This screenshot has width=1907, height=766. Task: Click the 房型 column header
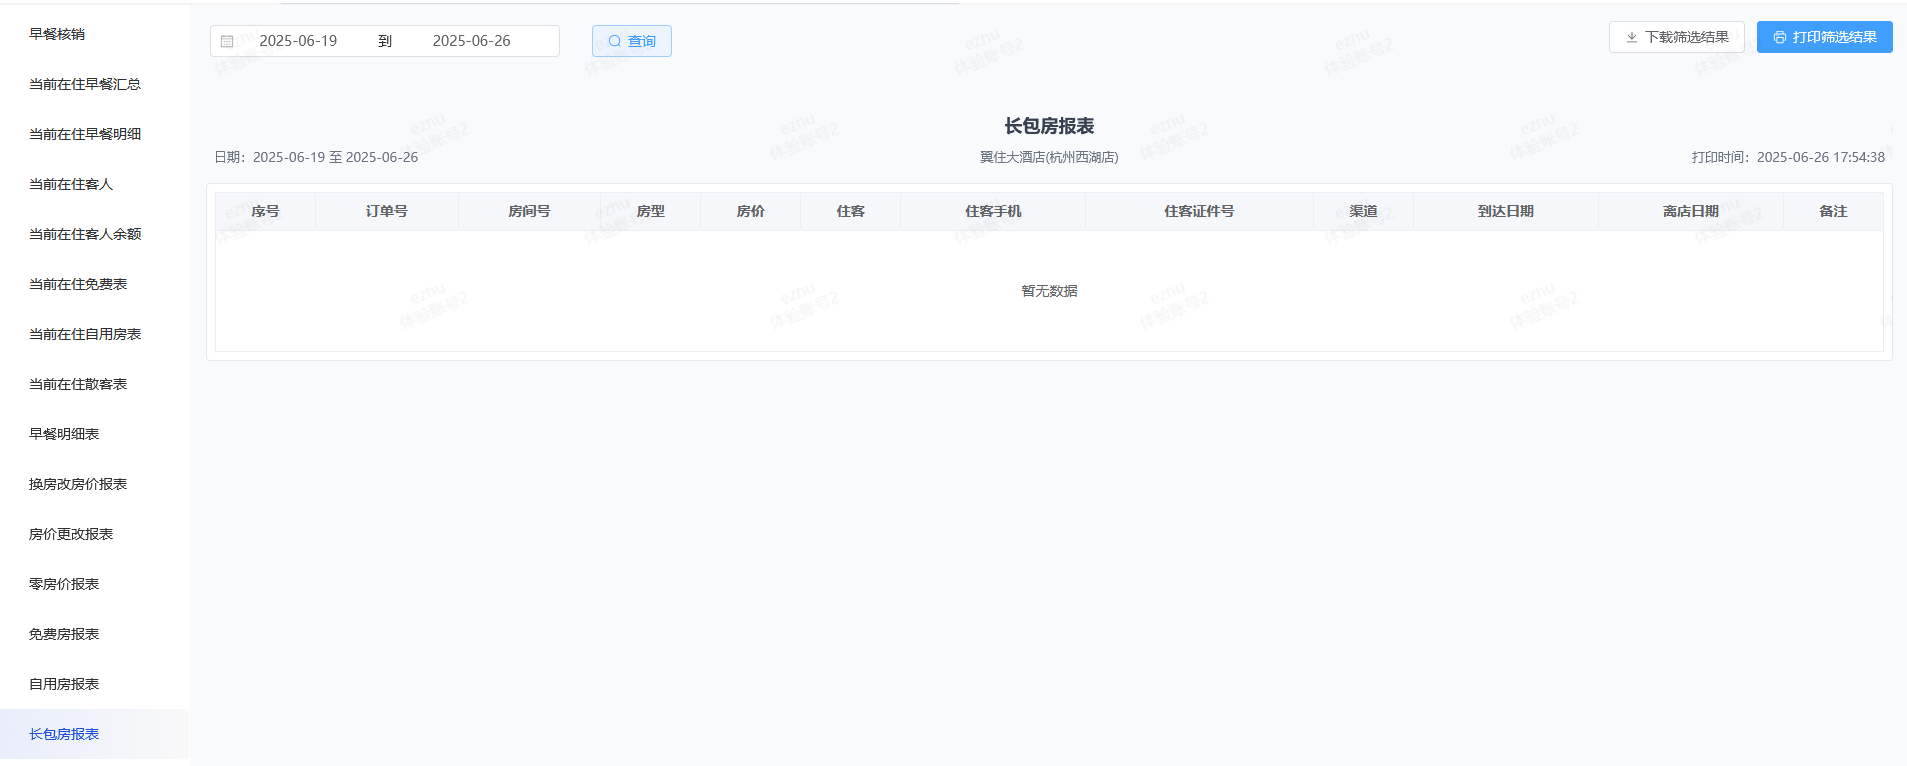(651, 211)
